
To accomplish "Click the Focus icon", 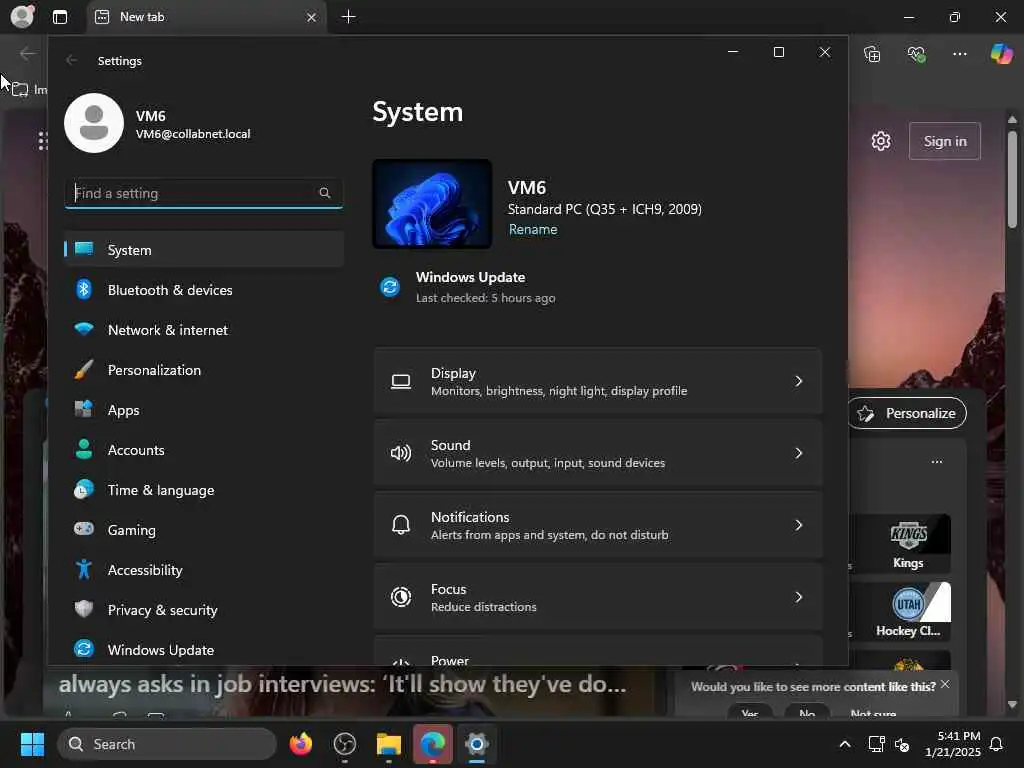I will coord(401,596).
